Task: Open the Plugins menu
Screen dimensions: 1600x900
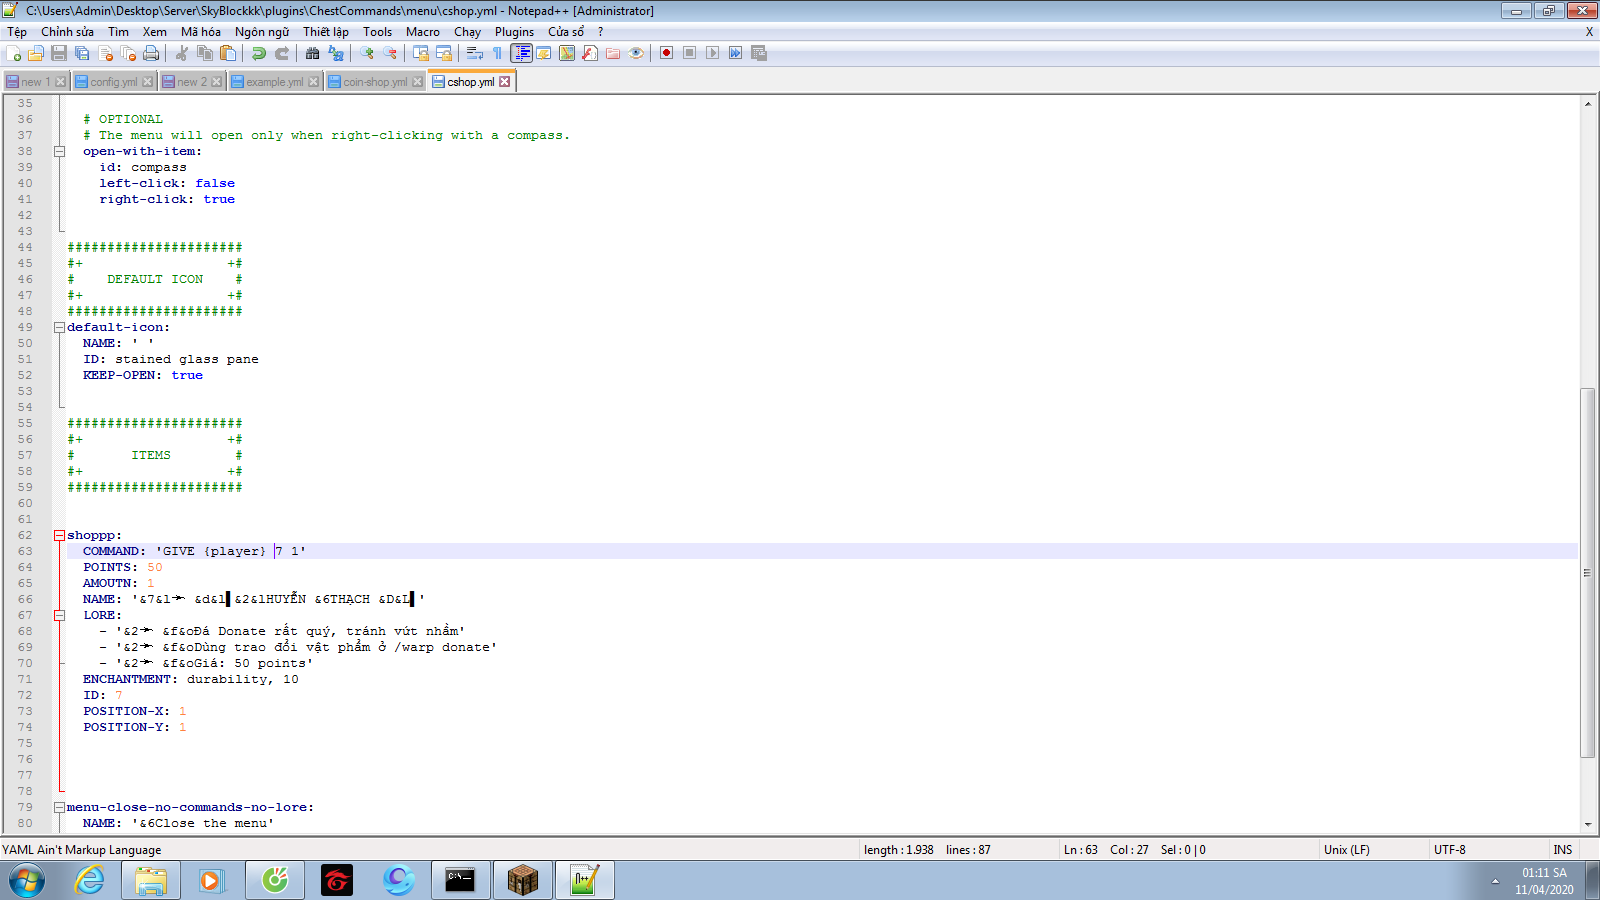Action: pyautogui.click(x=514, y=32)
